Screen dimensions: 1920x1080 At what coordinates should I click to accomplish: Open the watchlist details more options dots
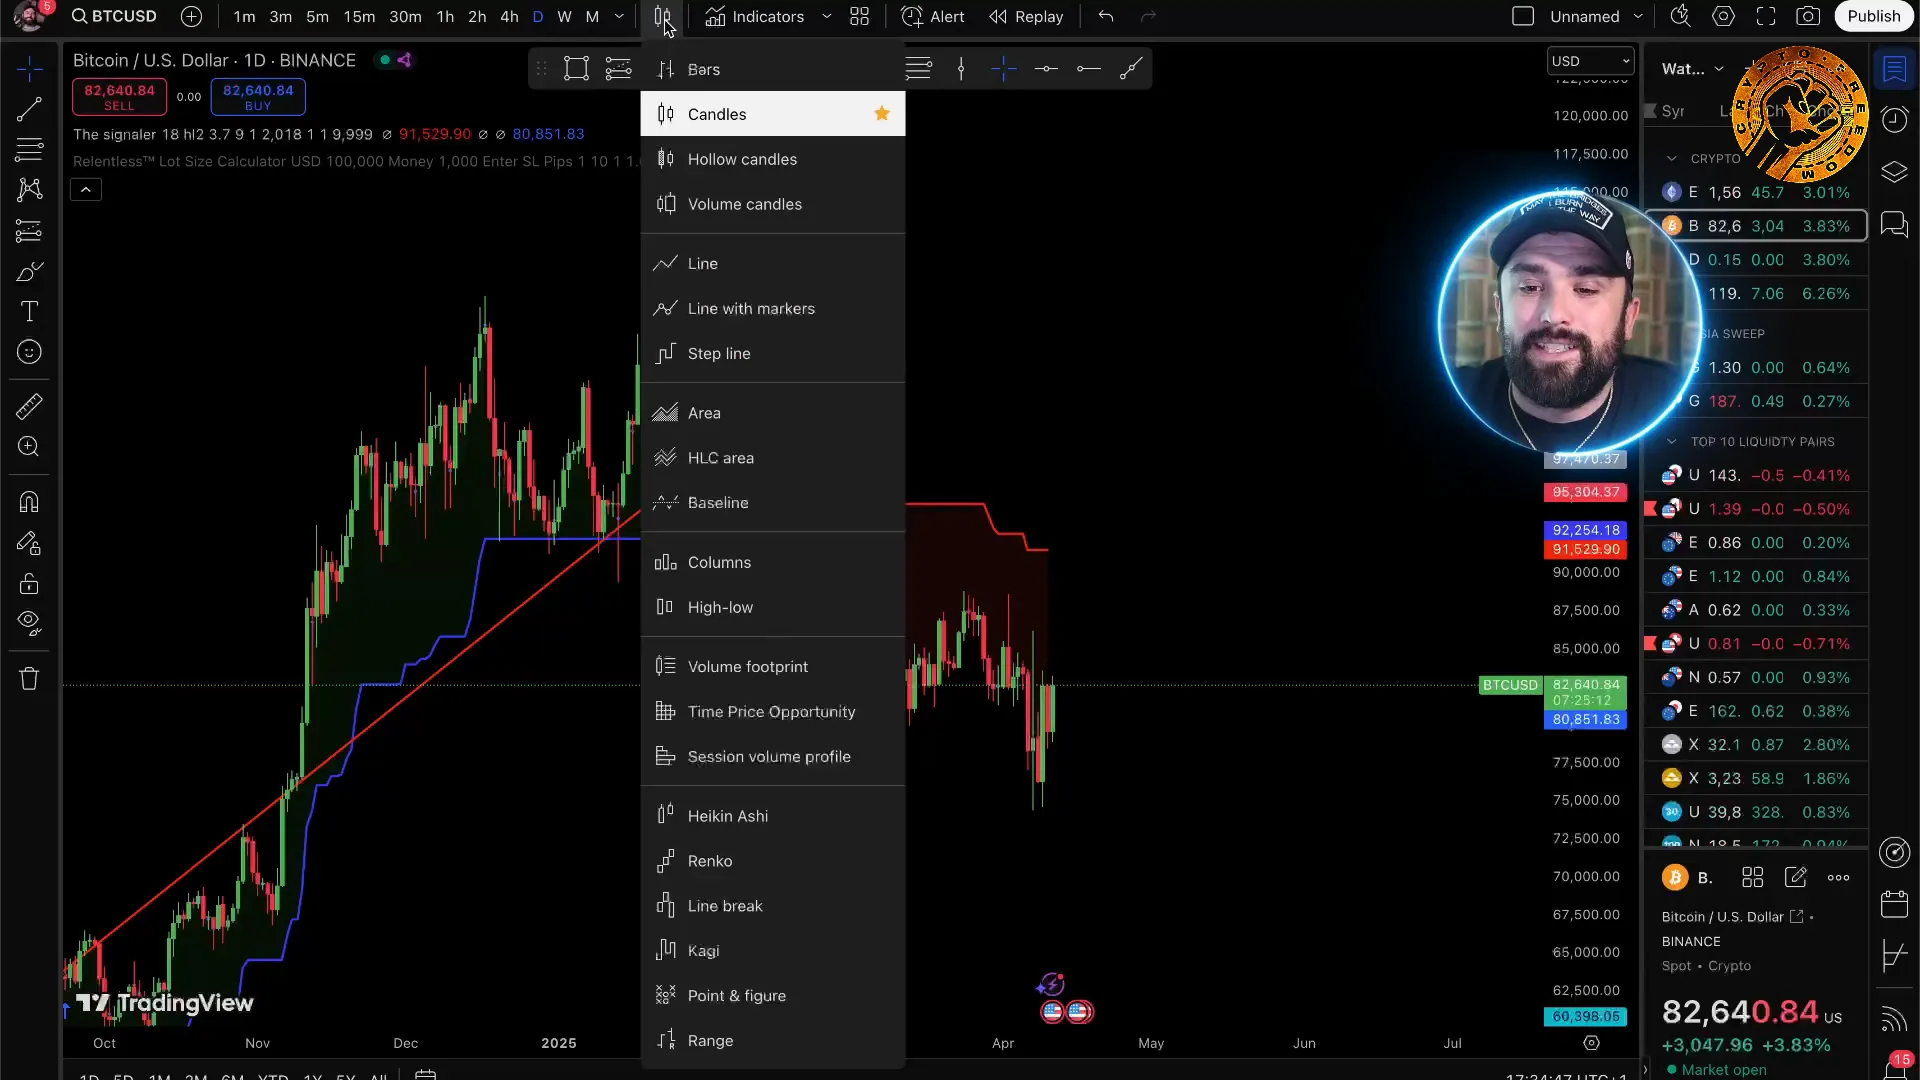(x=1838, y=878)
